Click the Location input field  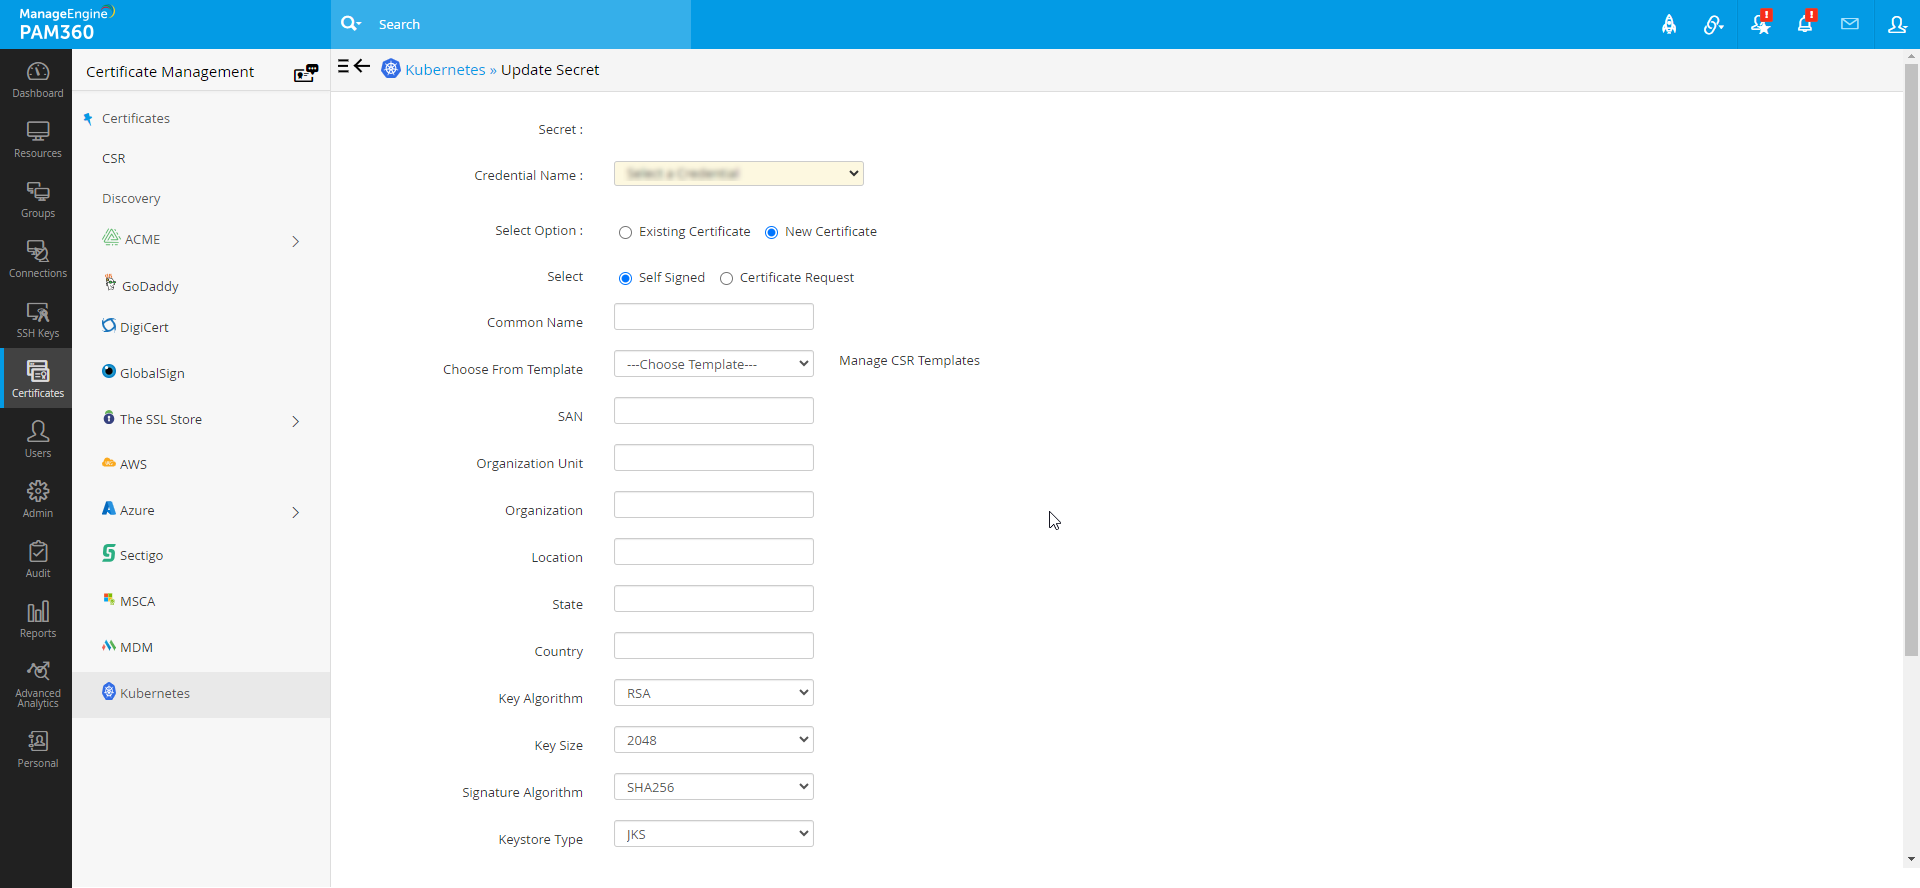point(714,552)
